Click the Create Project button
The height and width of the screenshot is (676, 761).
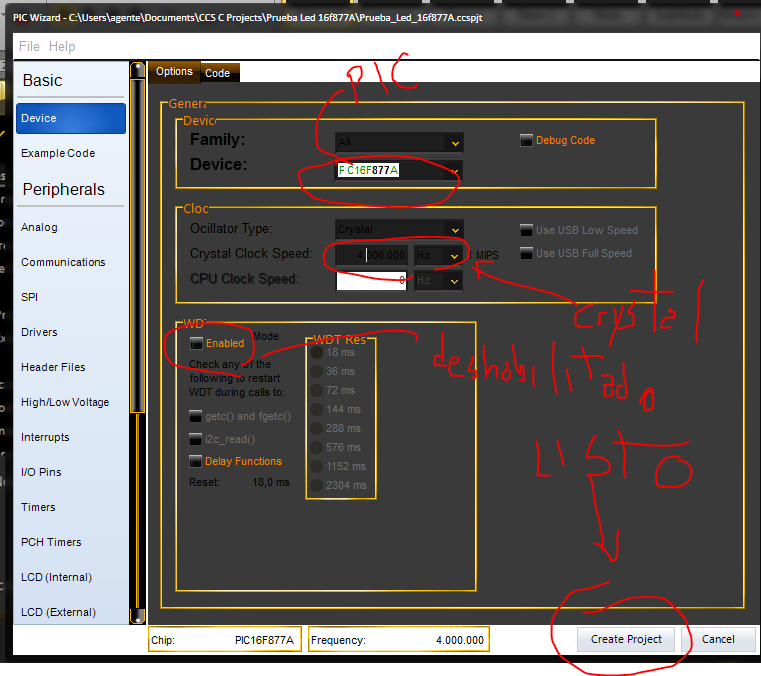pyautogui.click(x=626, y=640)
